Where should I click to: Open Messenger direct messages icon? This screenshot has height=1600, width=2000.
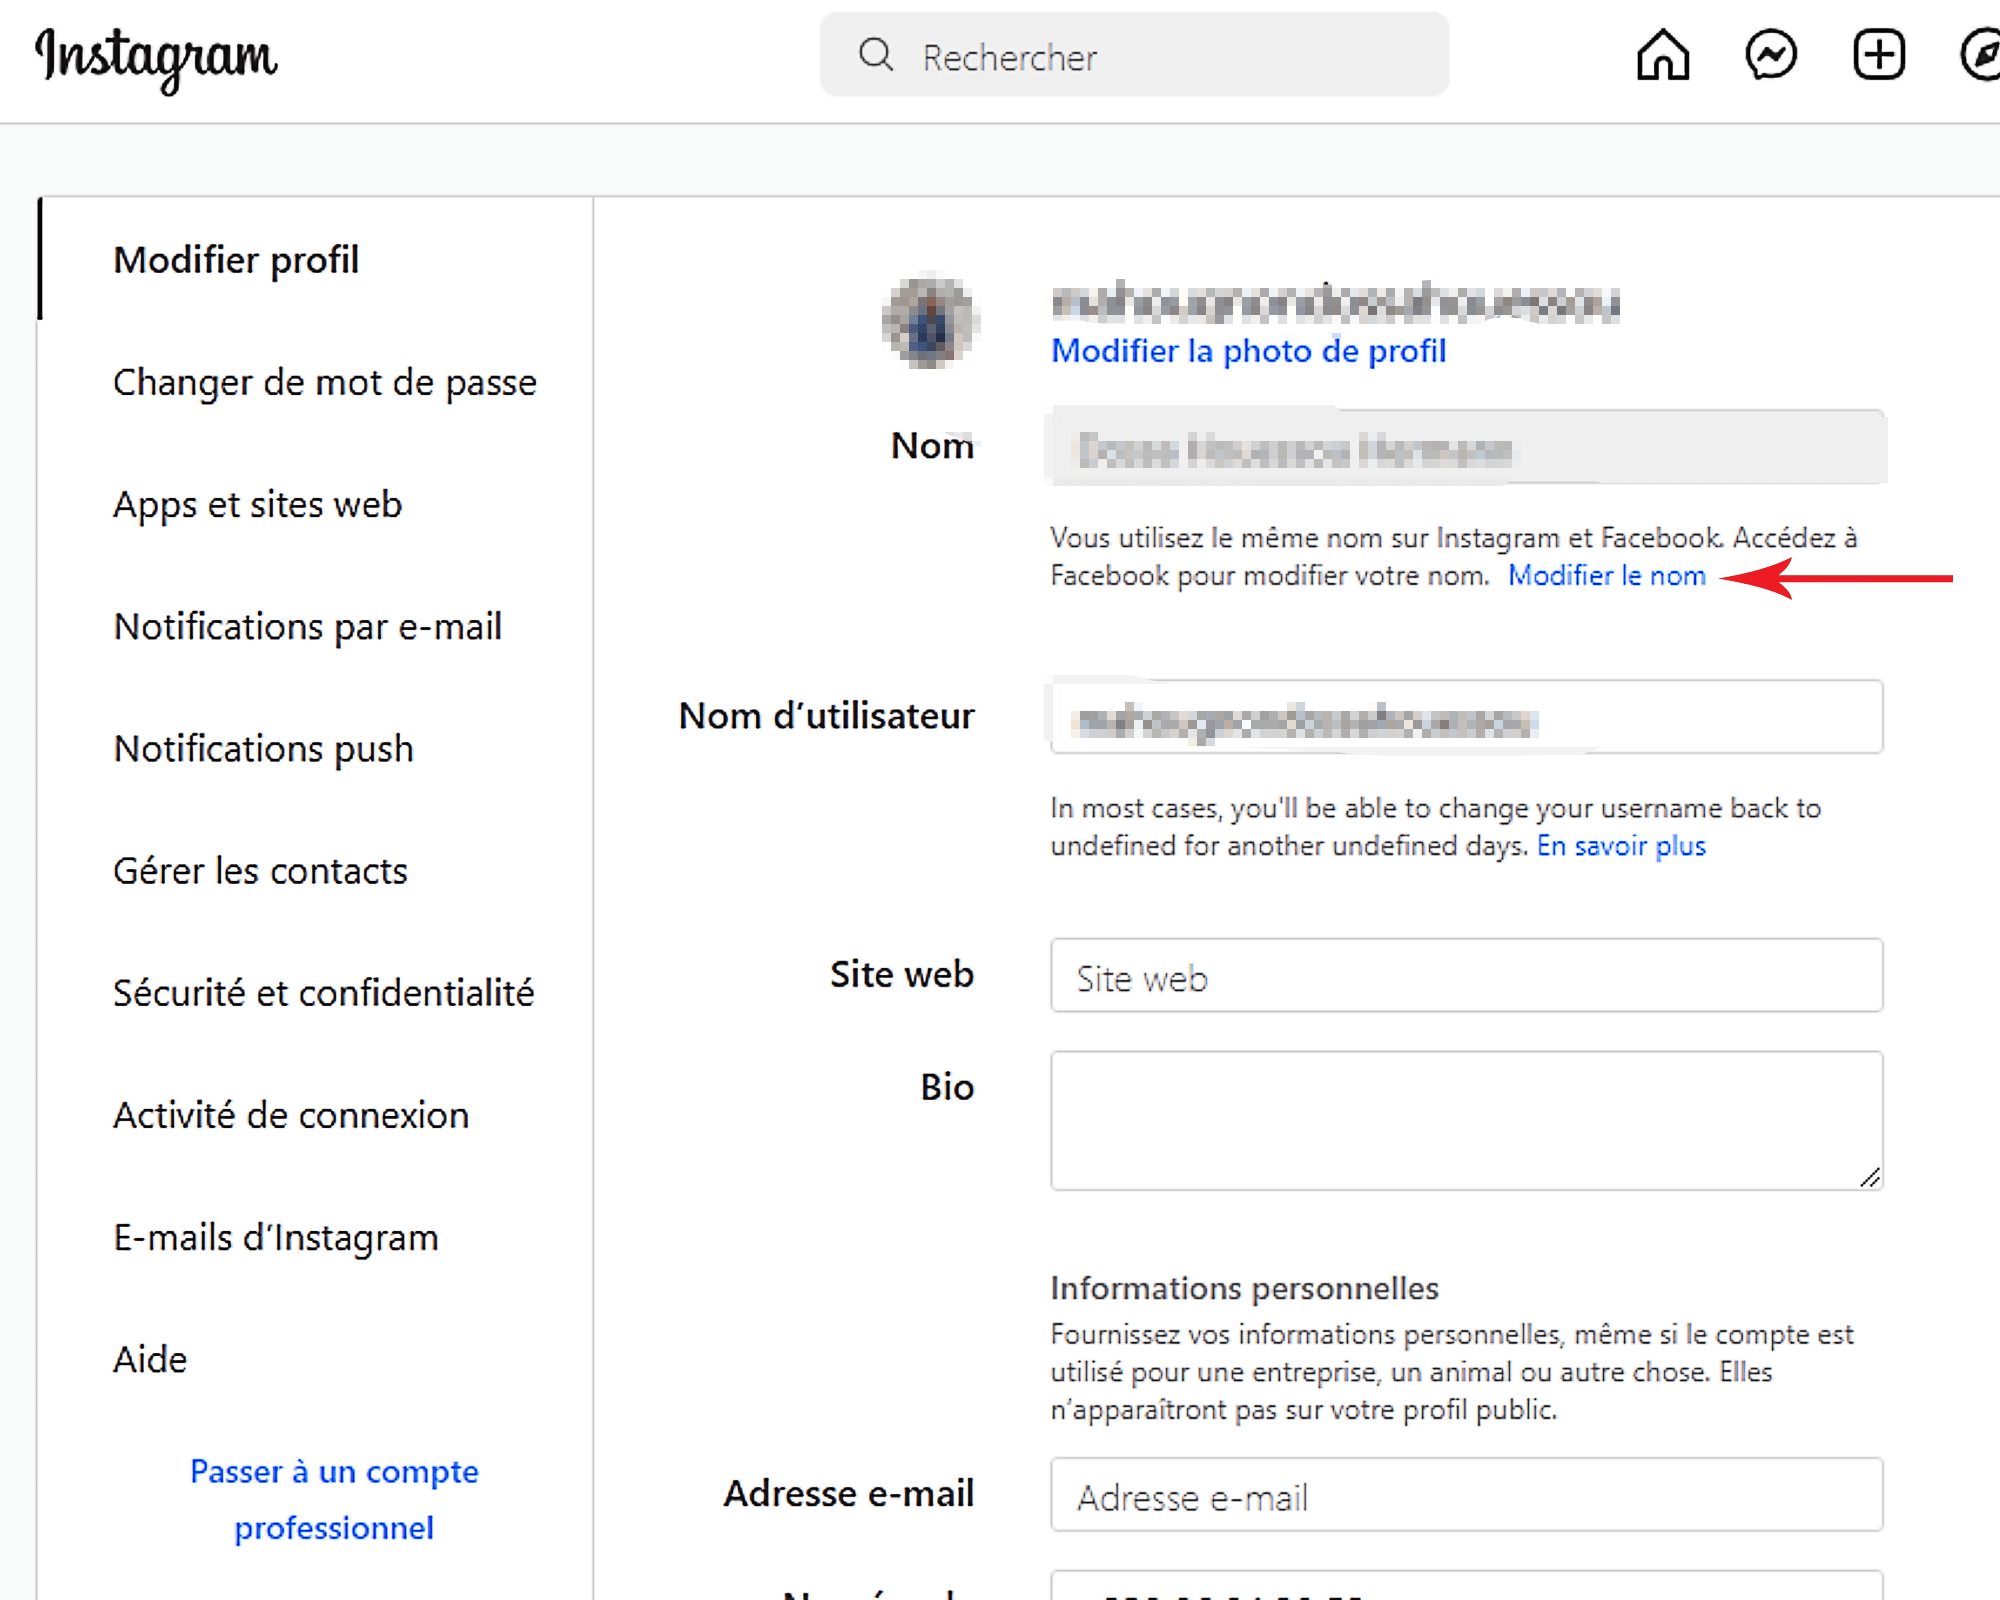pyautogui.click(x=1771, y=55)
